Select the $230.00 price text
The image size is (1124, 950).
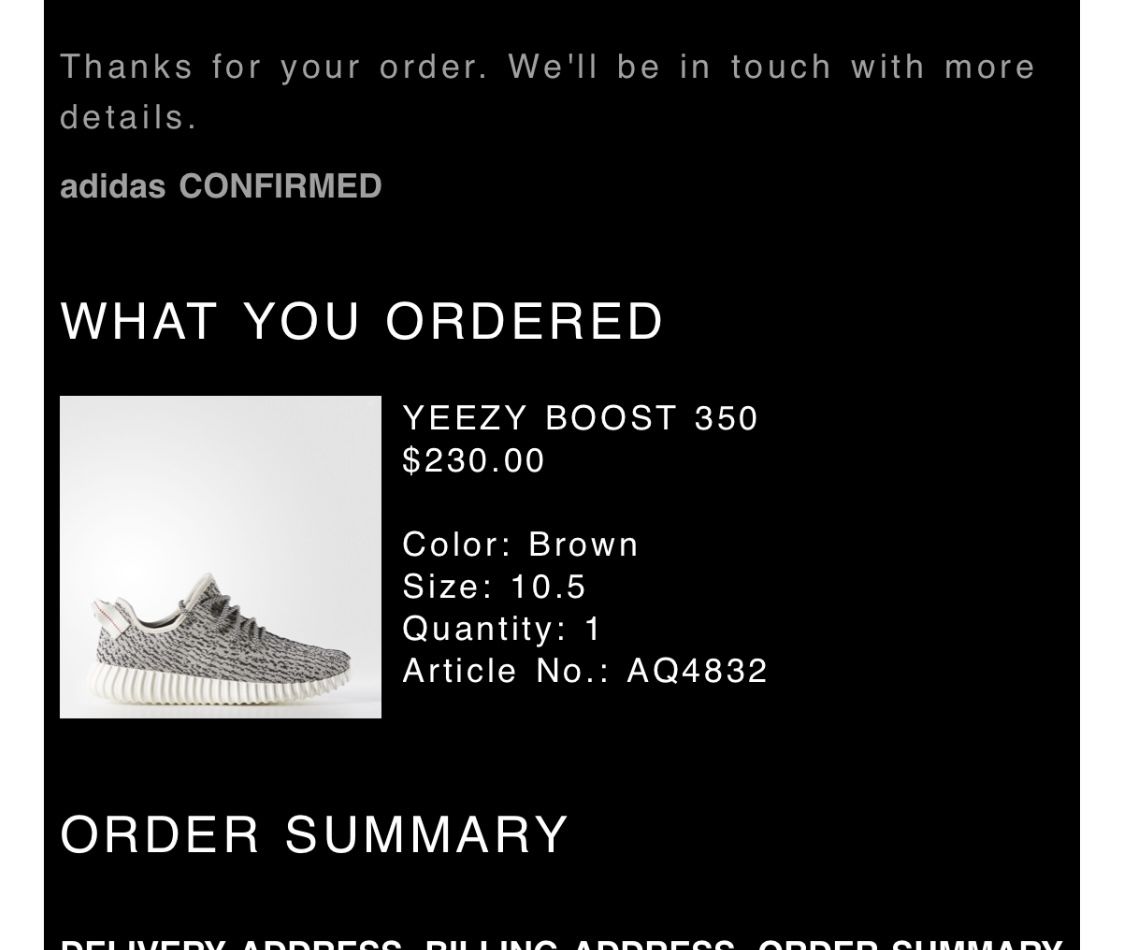click(473, 460)
